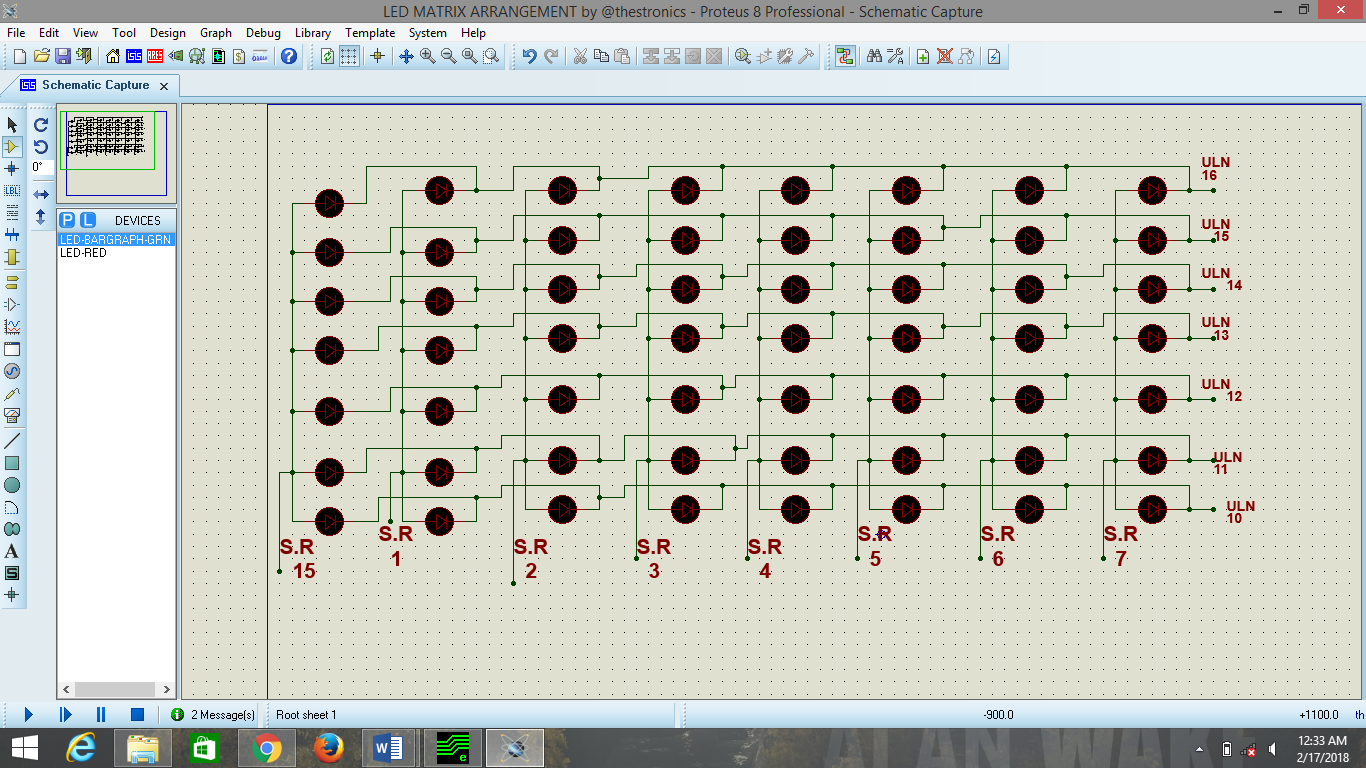
Task: Create a new root sheet
Action: click(x=924, y=57)
